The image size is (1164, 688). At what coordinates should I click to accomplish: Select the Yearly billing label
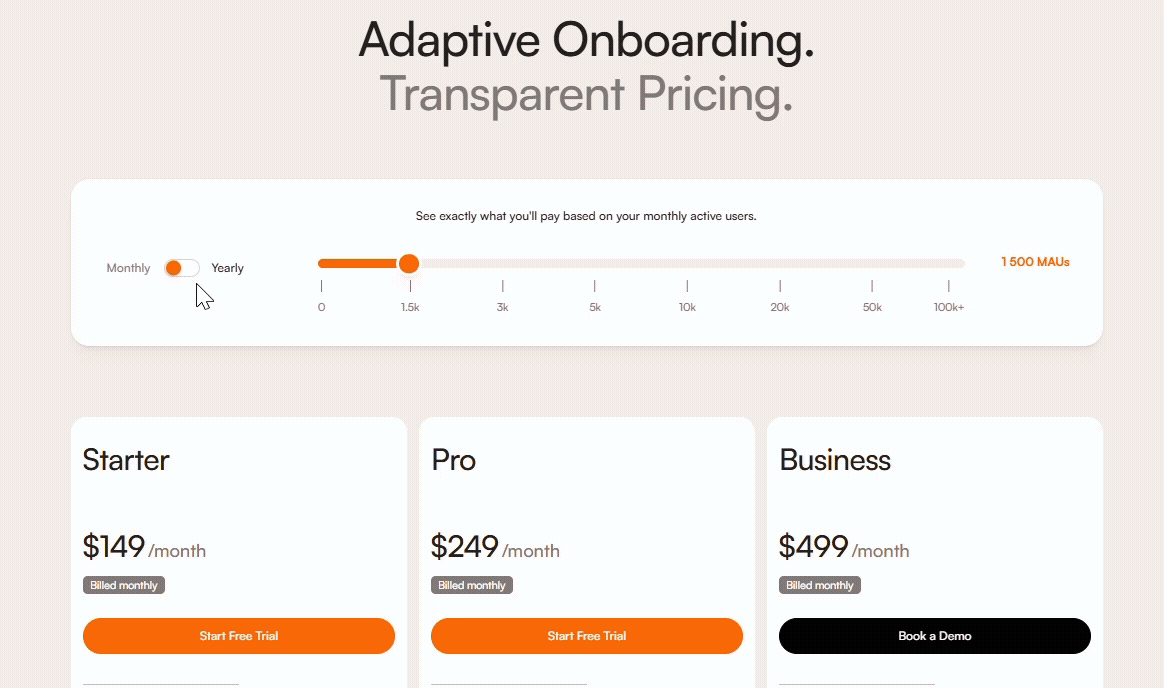point(227,268)
